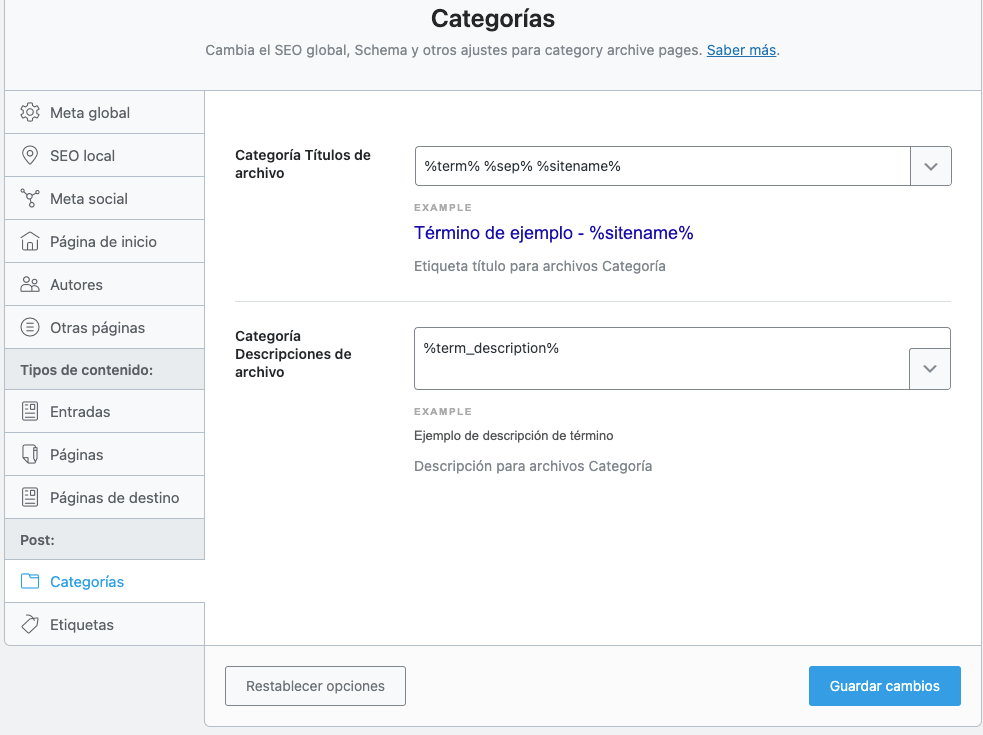Select the Meta social sidebar tab

105,198
